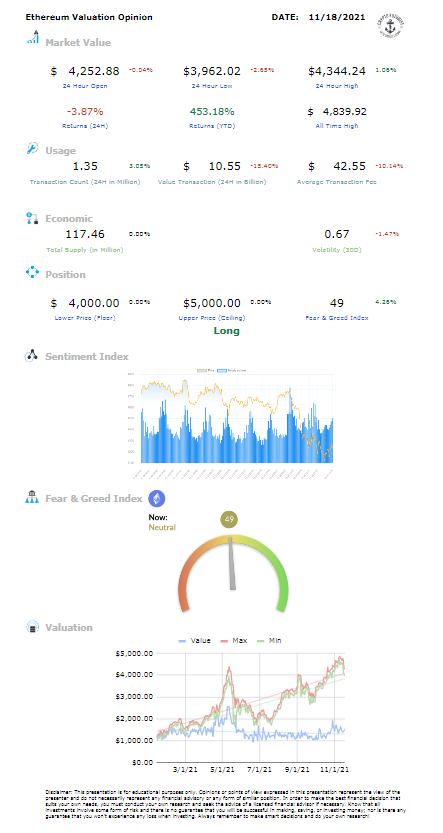Click the anchor logo at top right

pyautogui.click(x=390, y=24)
